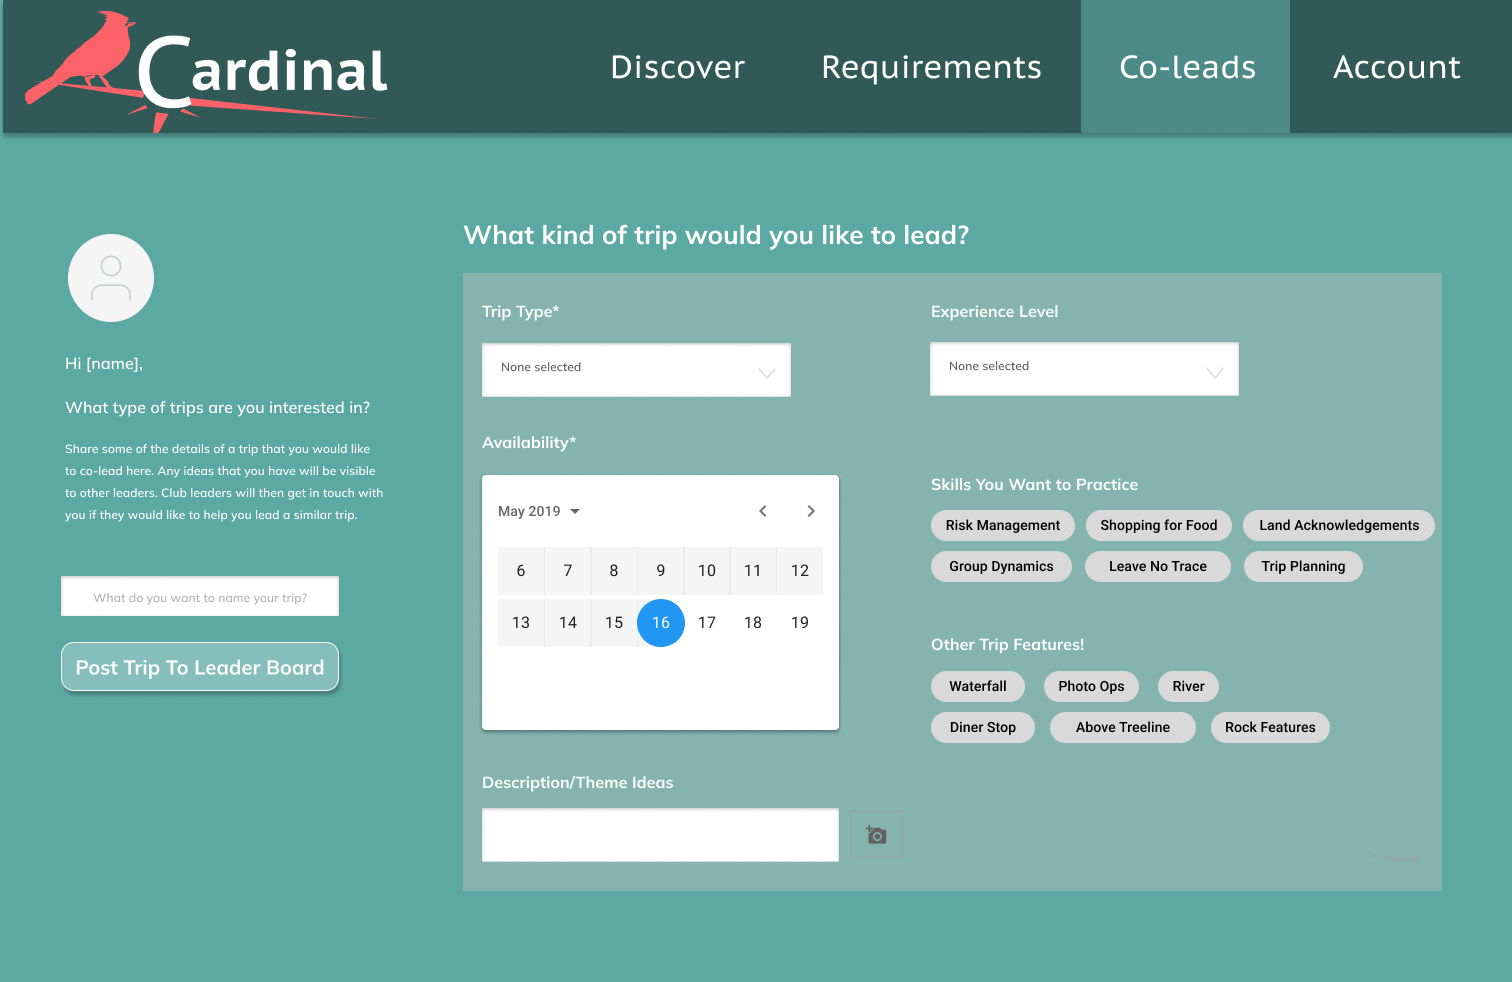Expand the May 2019 month selector
The height and width of the screenshot is (982, 1512).
pos(539,511)
